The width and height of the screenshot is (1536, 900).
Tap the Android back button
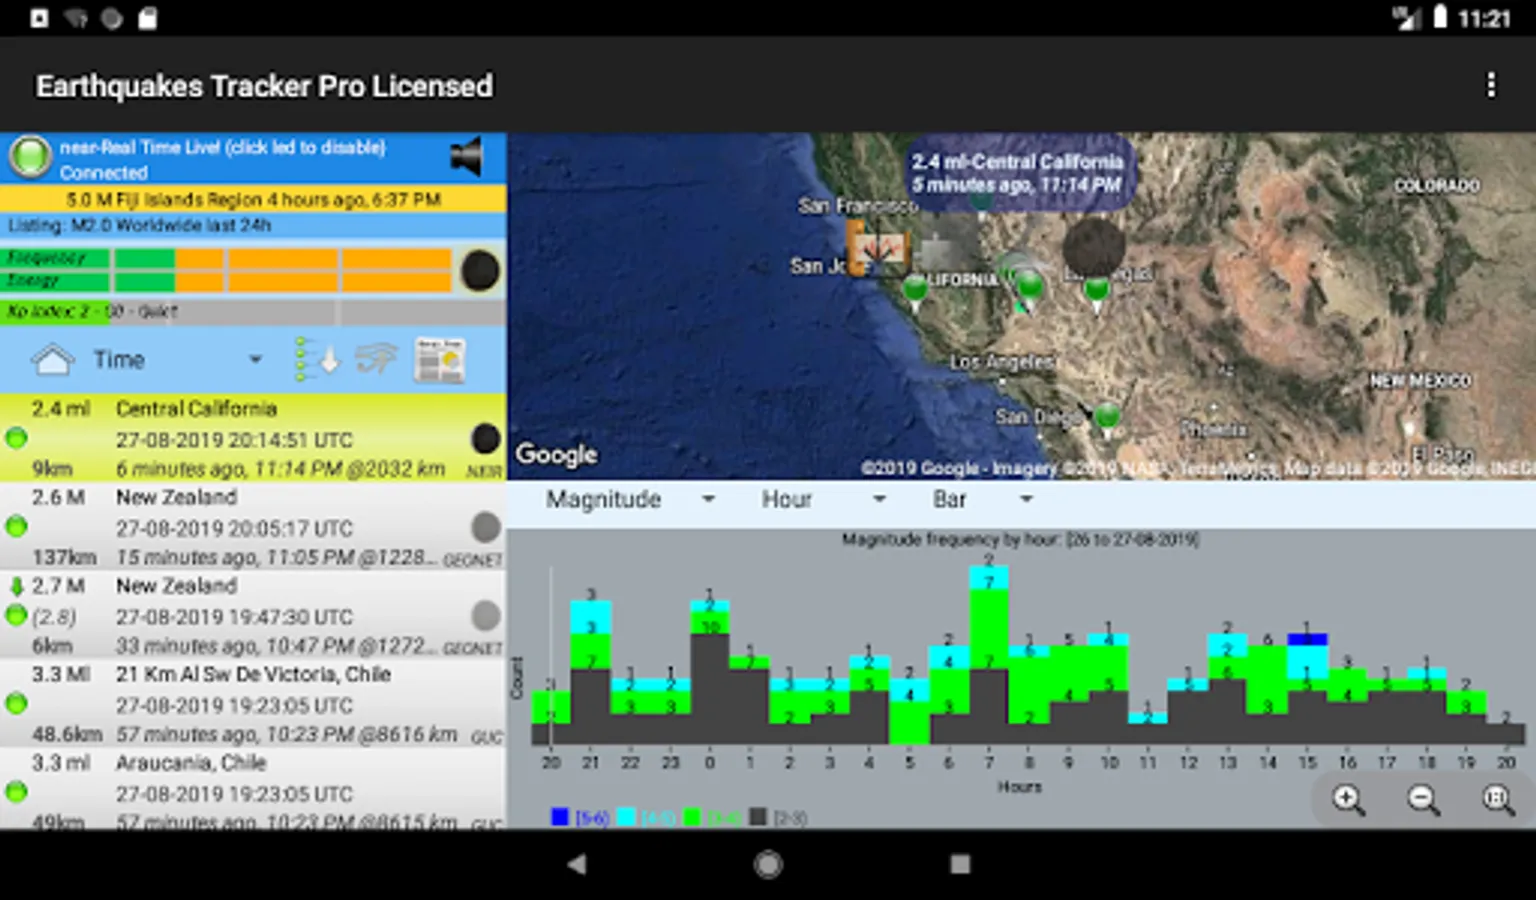(577, 864)
